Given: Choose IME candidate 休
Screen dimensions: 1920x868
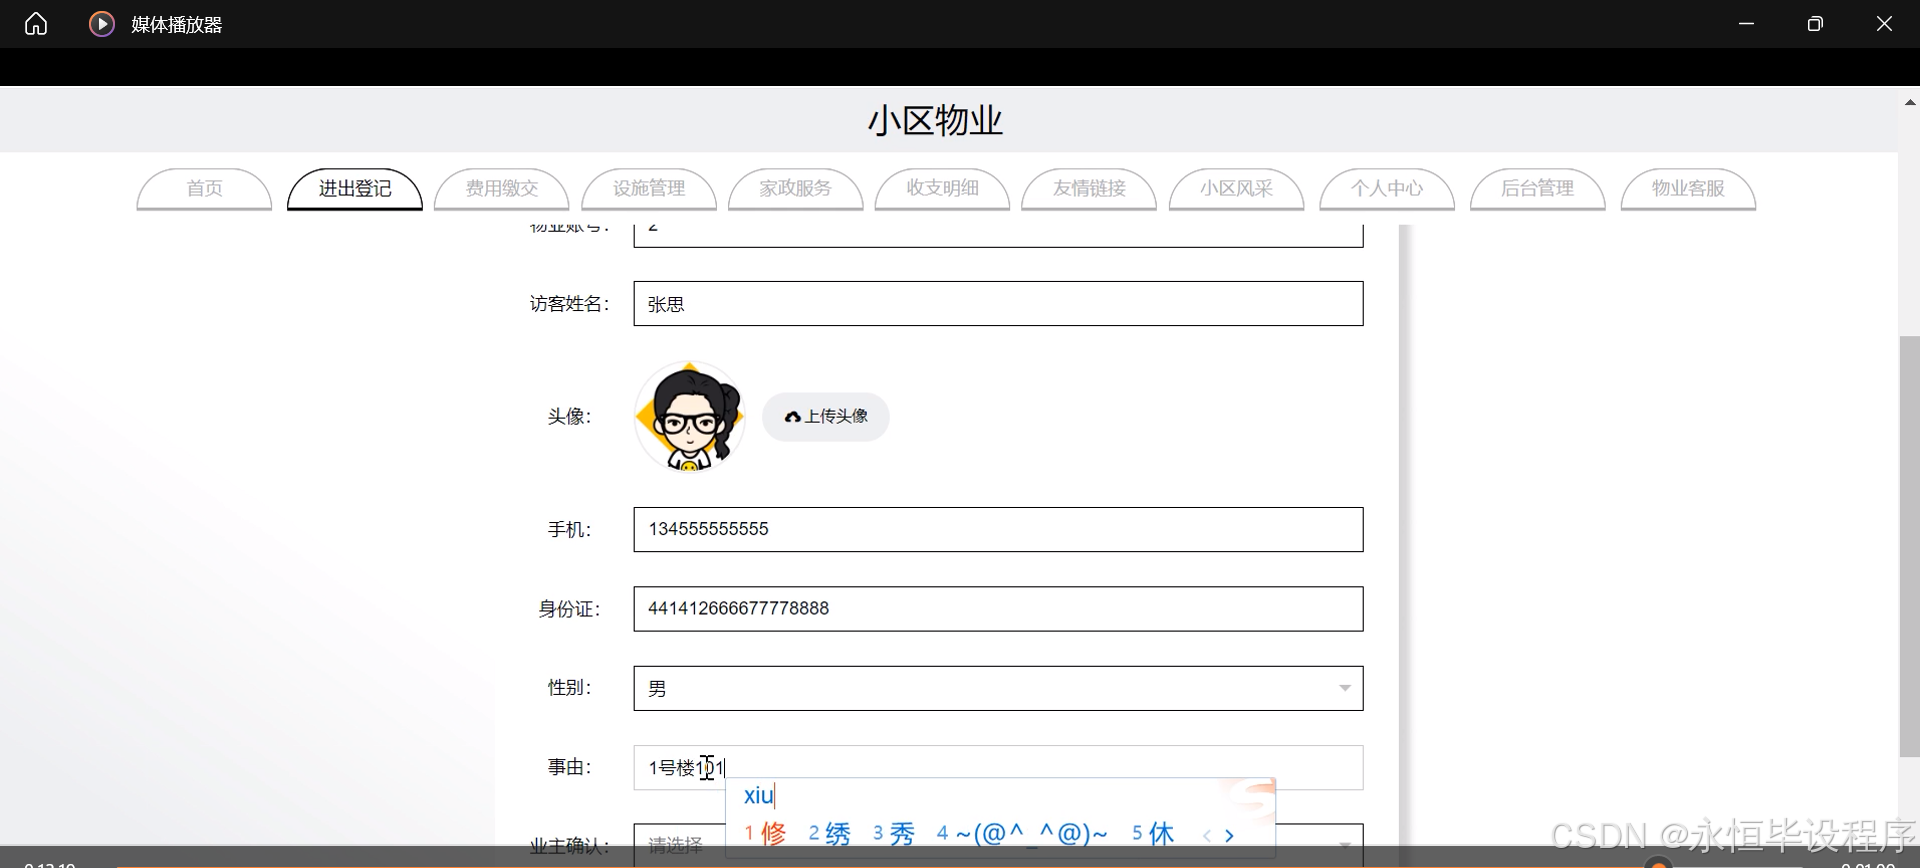Looking at the screenshot, I should [x=1153, y=833].
